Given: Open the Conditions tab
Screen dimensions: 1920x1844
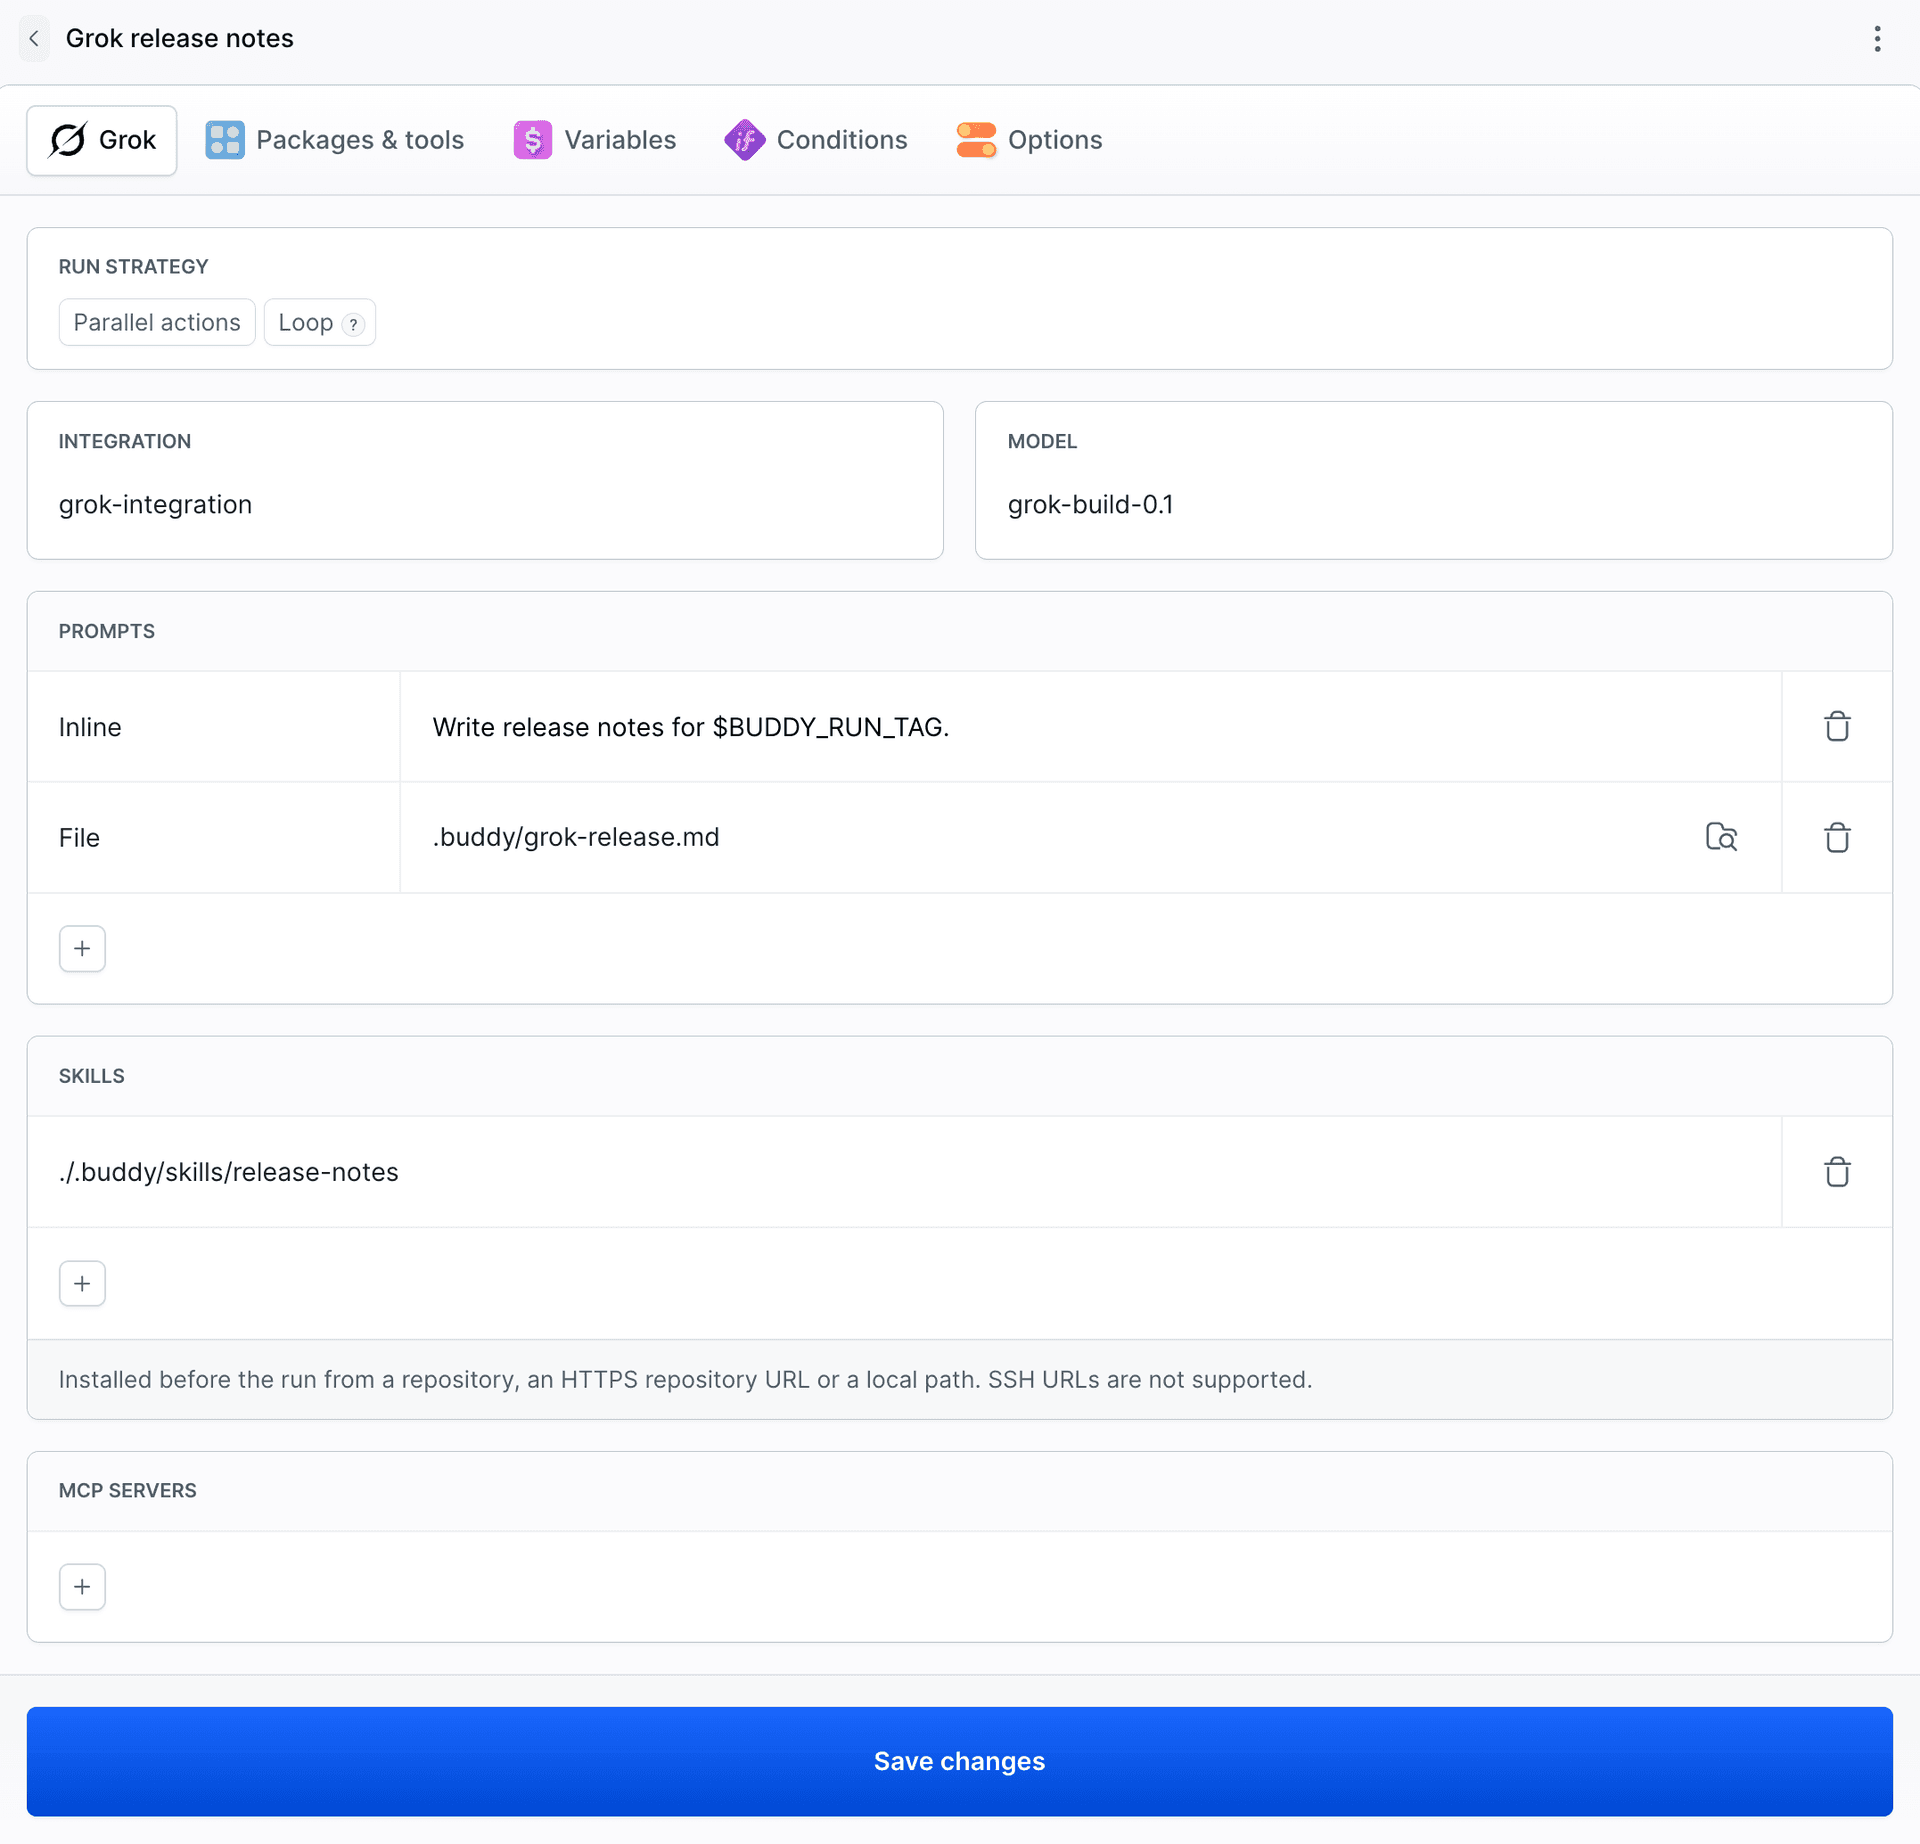Looking at the screenshot, I should 816,140.
